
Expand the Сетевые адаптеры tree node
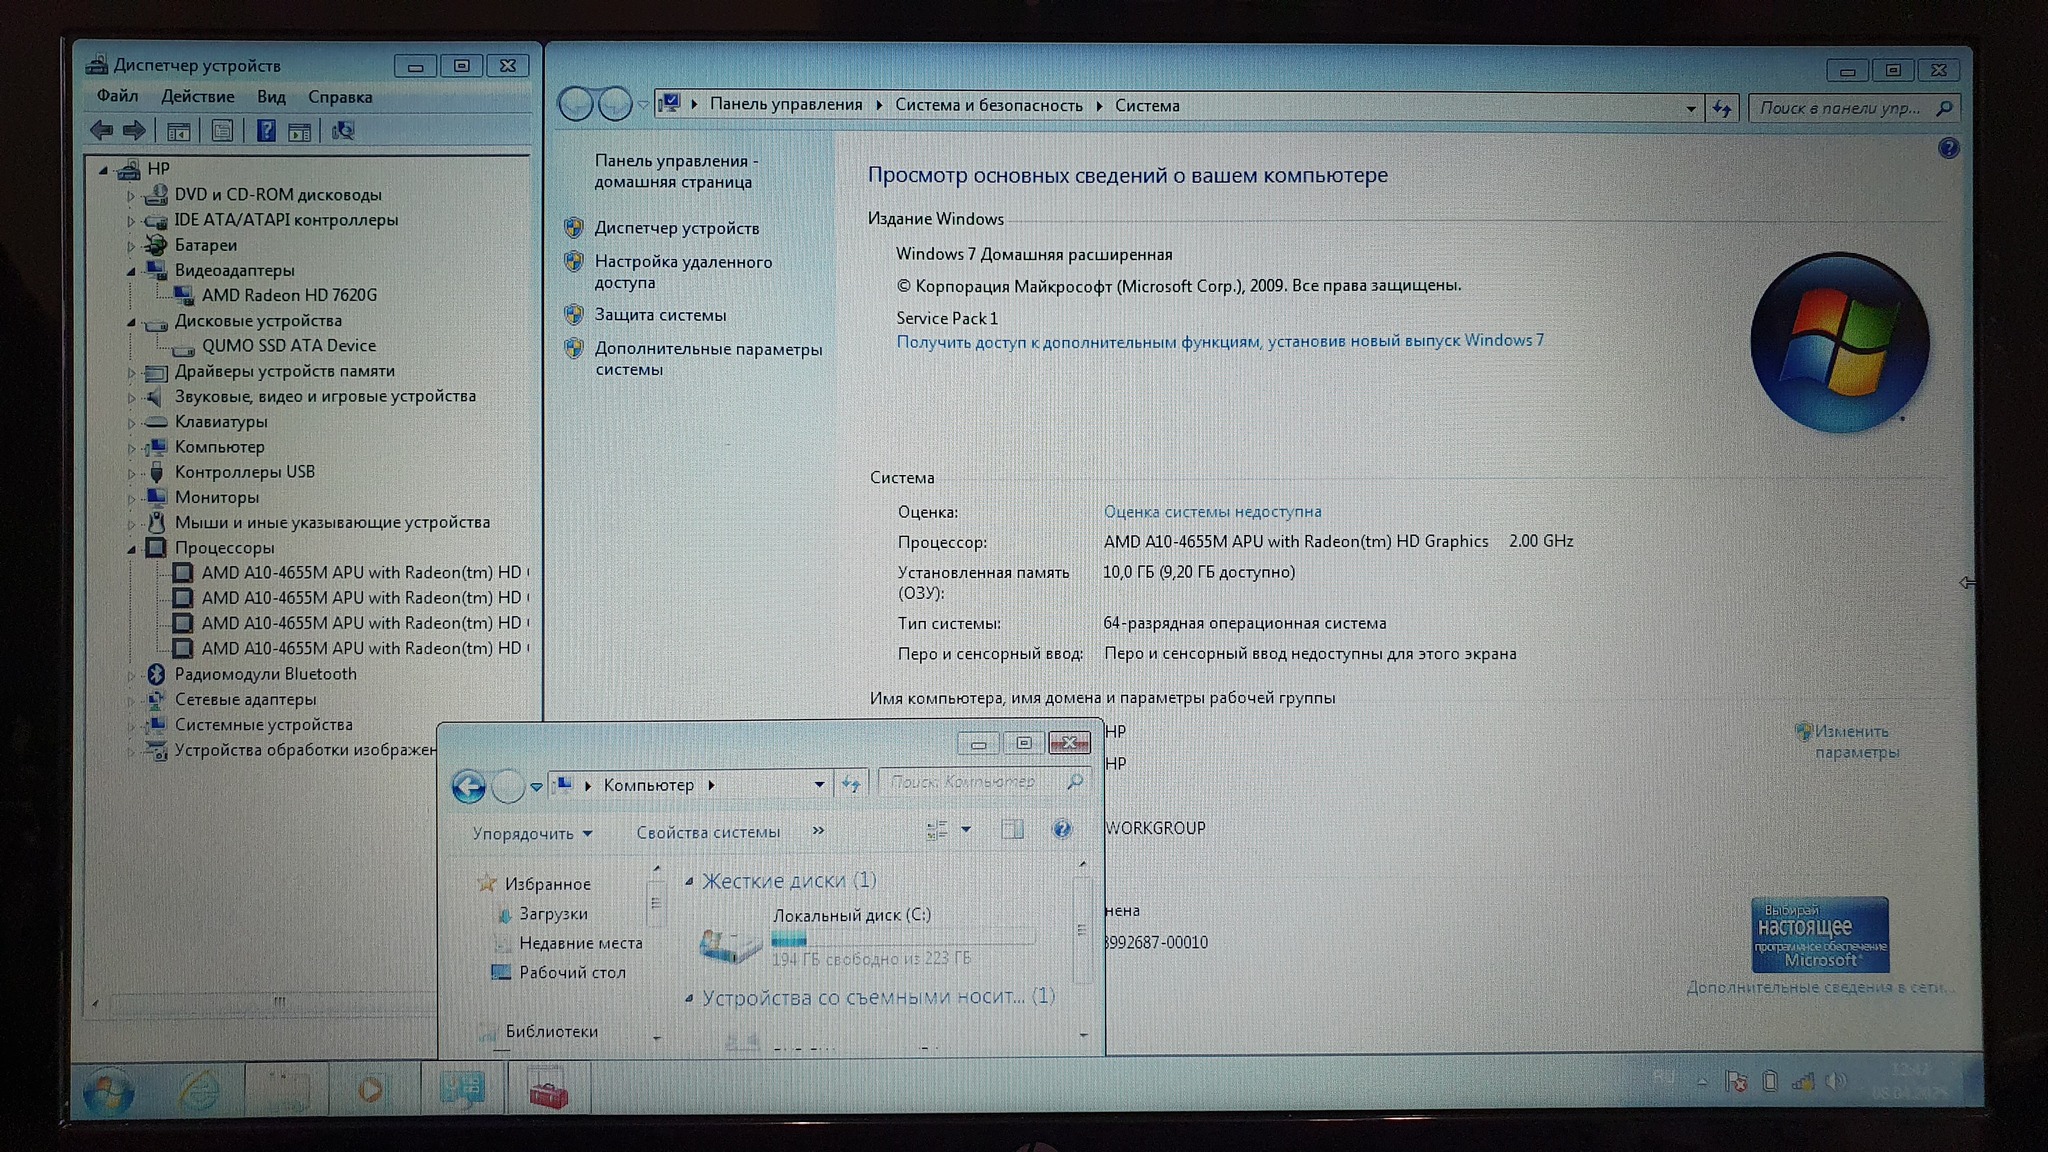coord(132,700)
